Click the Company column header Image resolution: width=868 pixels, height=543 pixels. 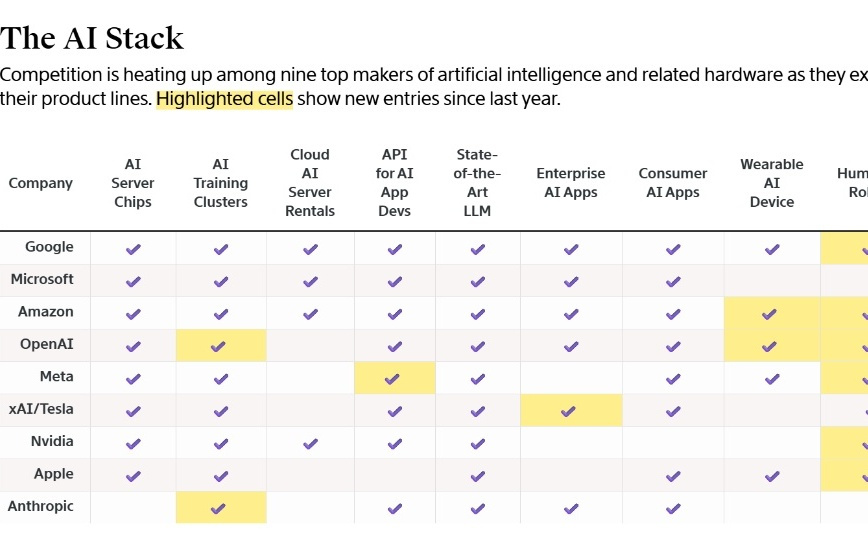click(41, 183)
